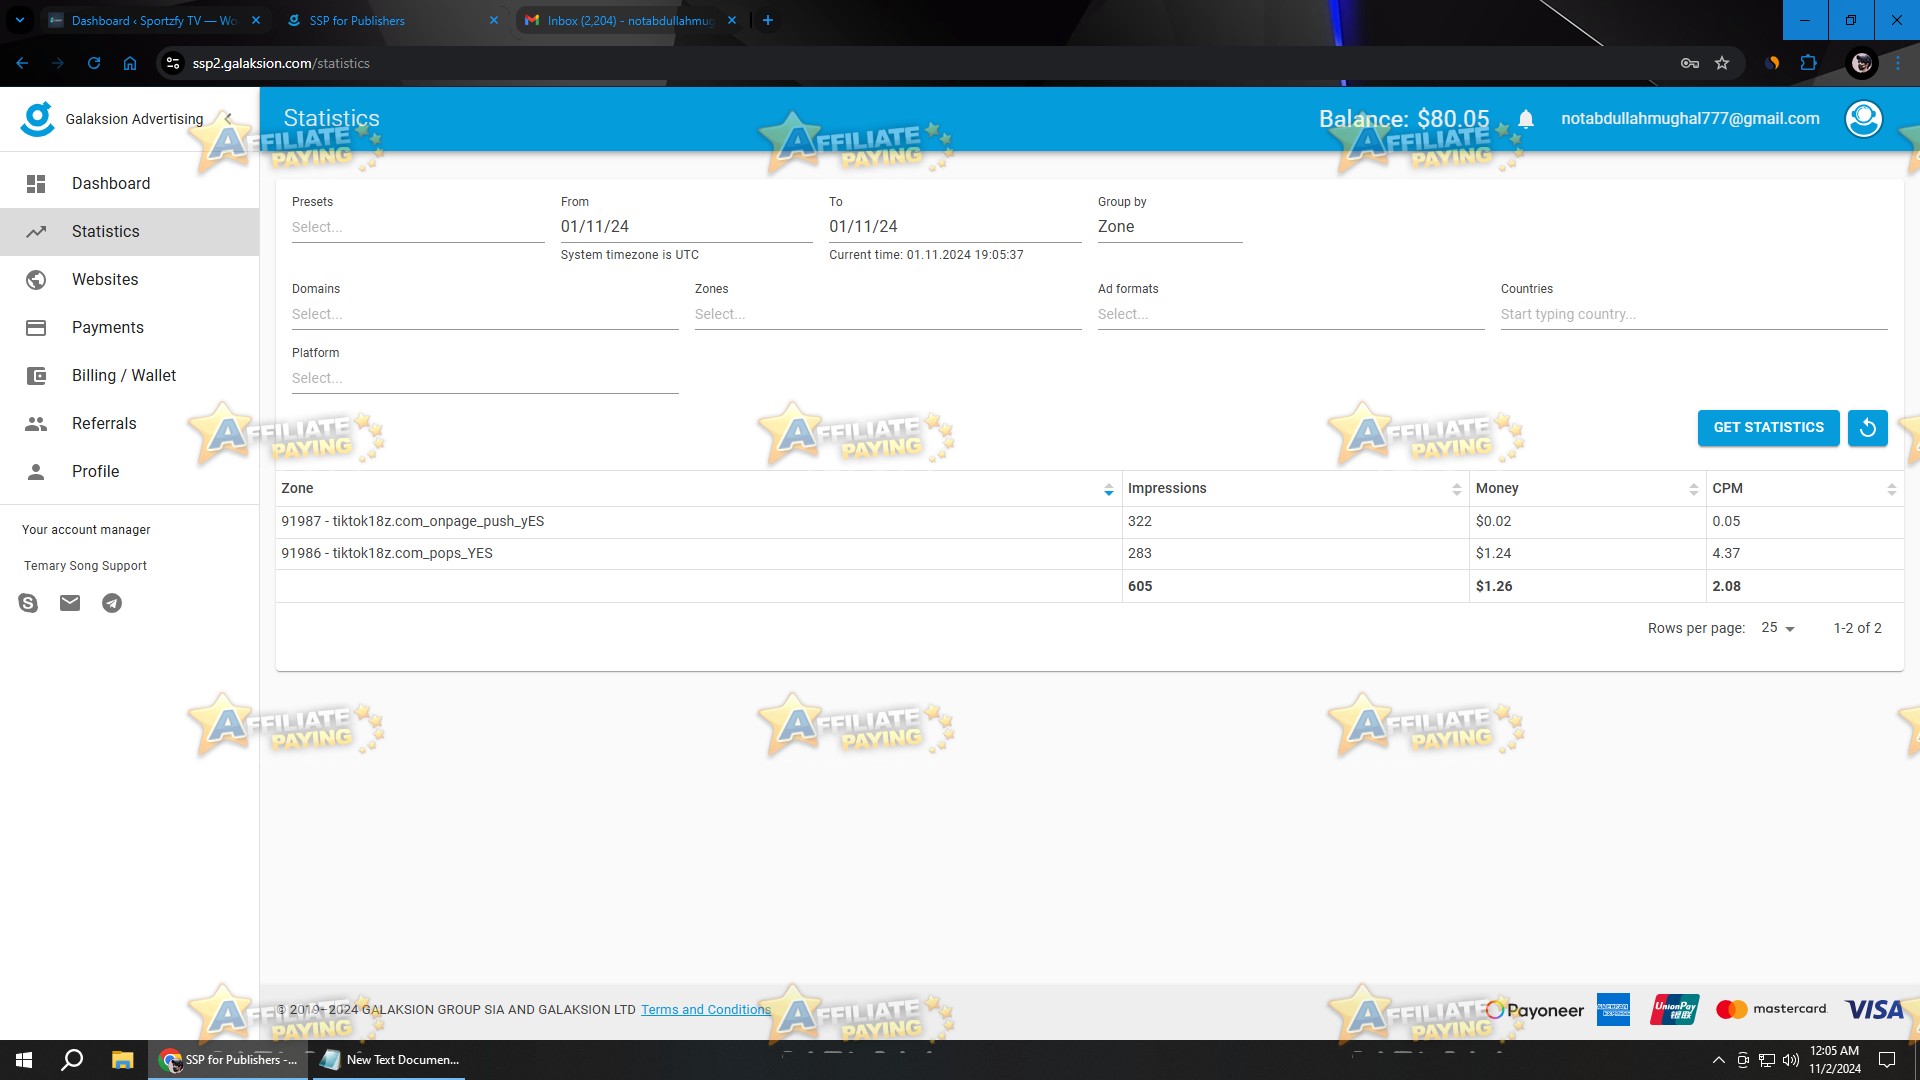Click the account email in header
1920x1080 pixels.
coord(1690,119)
